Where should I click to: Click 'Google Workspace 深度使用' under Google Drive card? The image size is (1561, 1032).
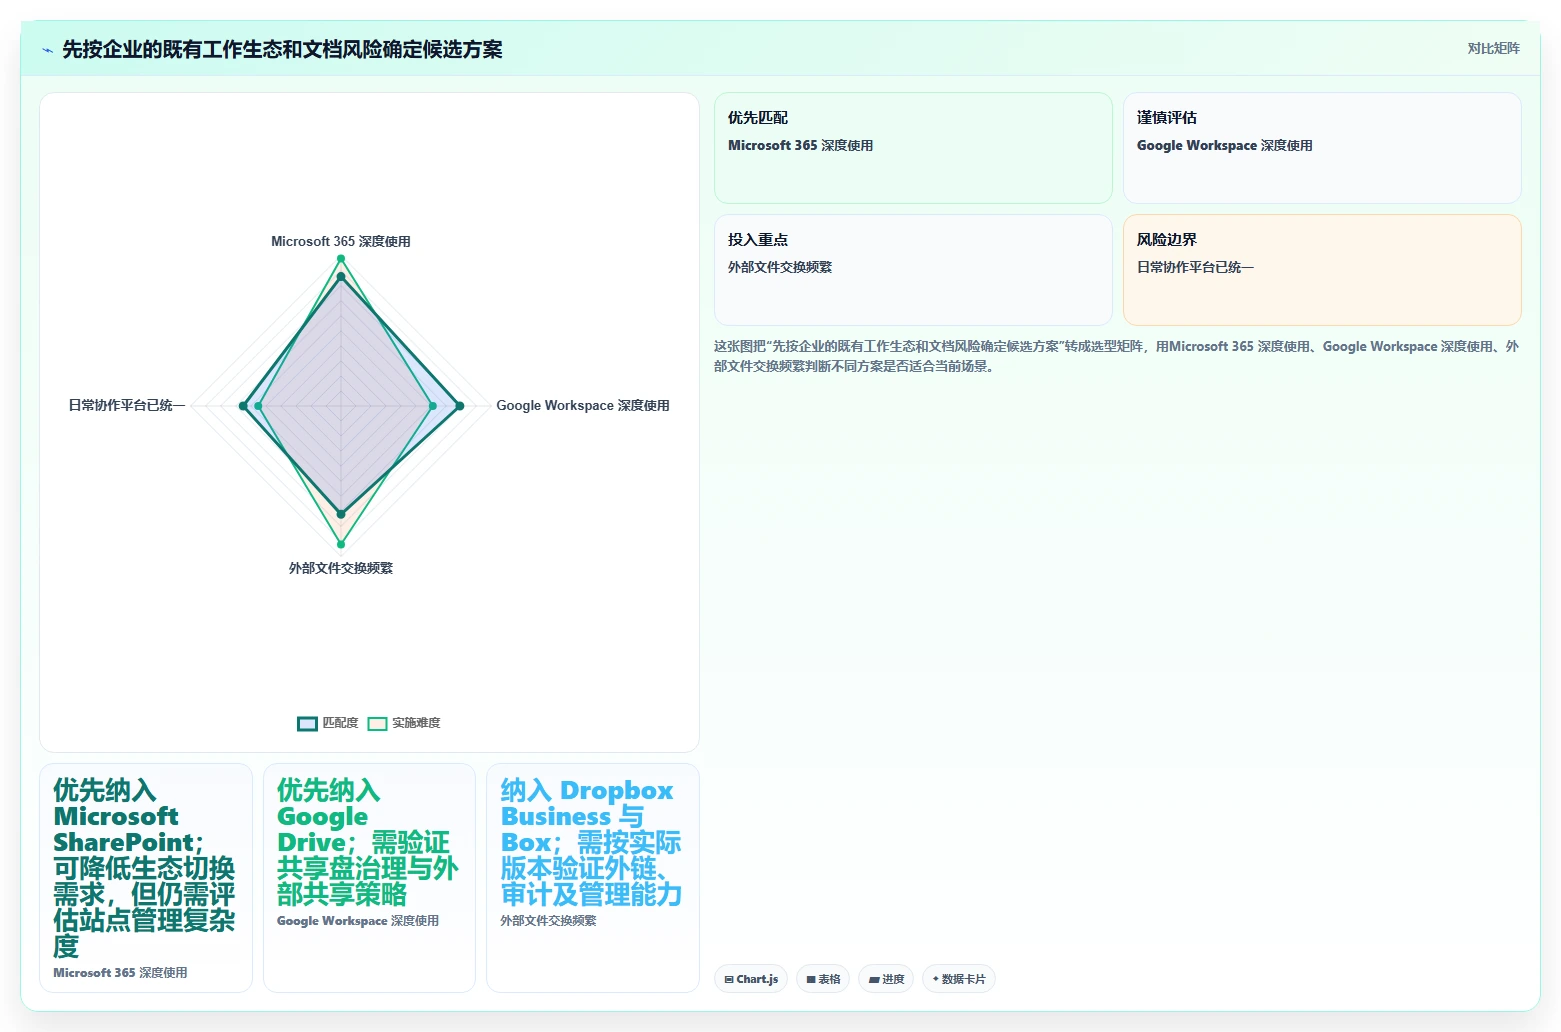[x=358, y=921]
